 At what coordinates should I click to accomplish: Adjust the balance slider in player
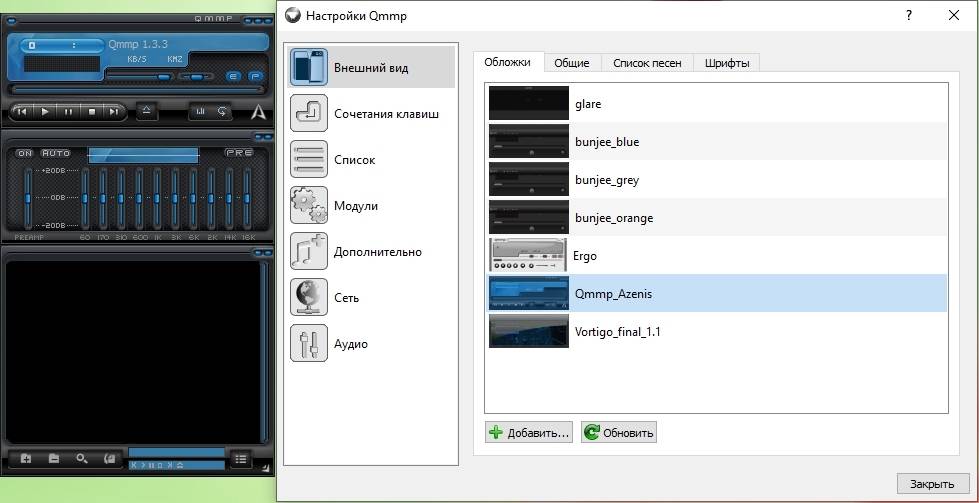[196, 77]
